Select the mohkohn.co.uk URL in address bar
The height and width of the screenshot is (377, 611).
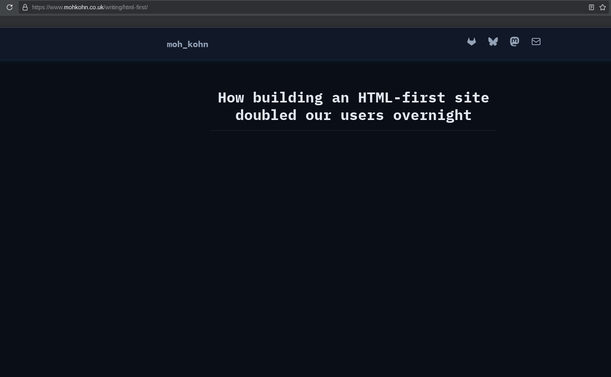point(90,7)
